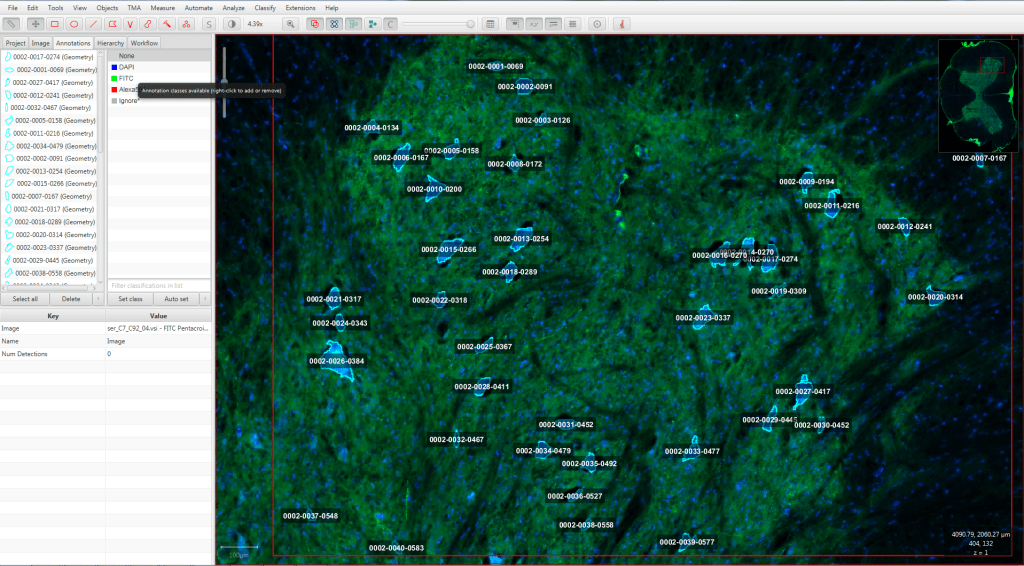Toggle the grid overlay button
Viewport: 1024px width, 566px height.
(571, 23)
